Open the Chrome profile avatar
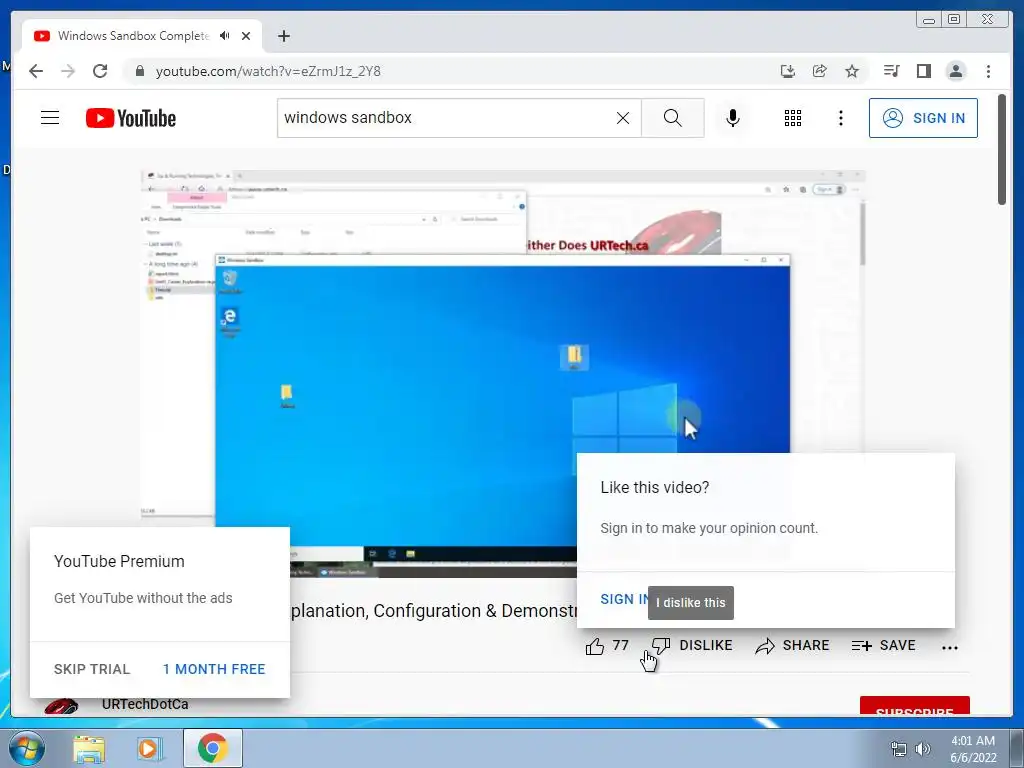 point(955,71)
